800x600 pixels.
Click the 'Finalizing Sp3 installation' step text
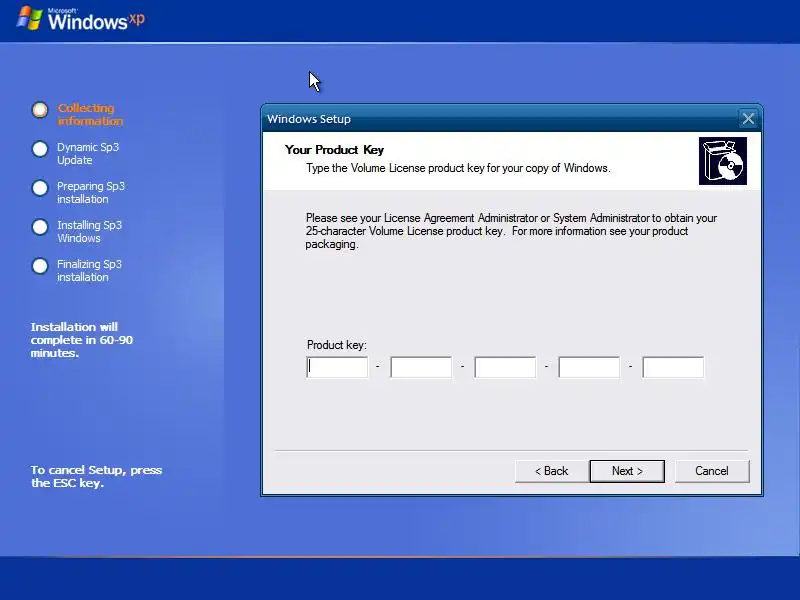[89, 270]
